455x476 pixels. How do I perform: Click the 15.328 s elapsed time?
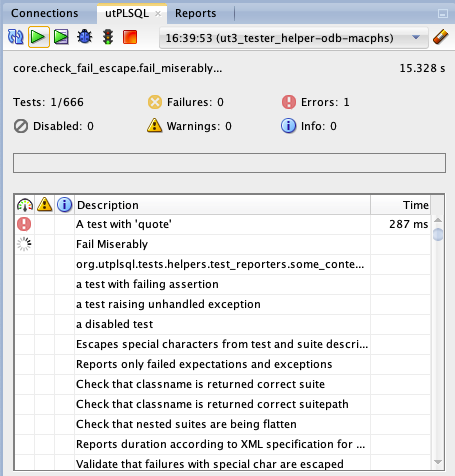click(x=422, y=68)
